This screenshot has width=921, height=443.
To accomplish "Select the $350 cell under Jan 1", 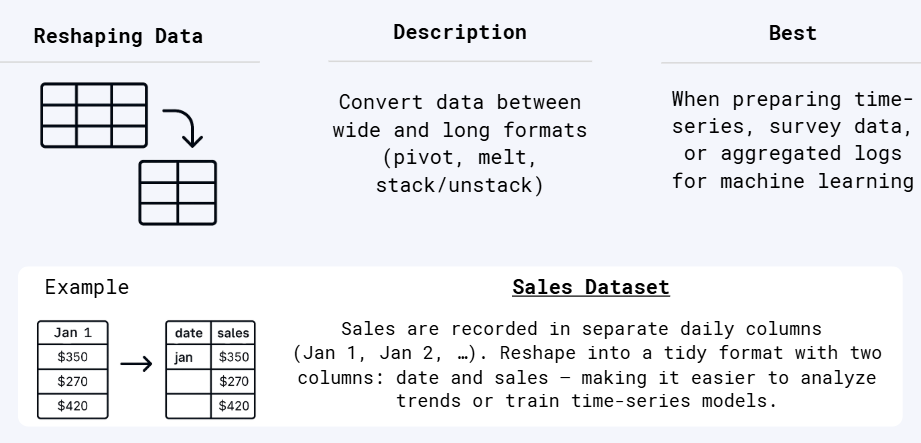I will (x=72, y=357).
